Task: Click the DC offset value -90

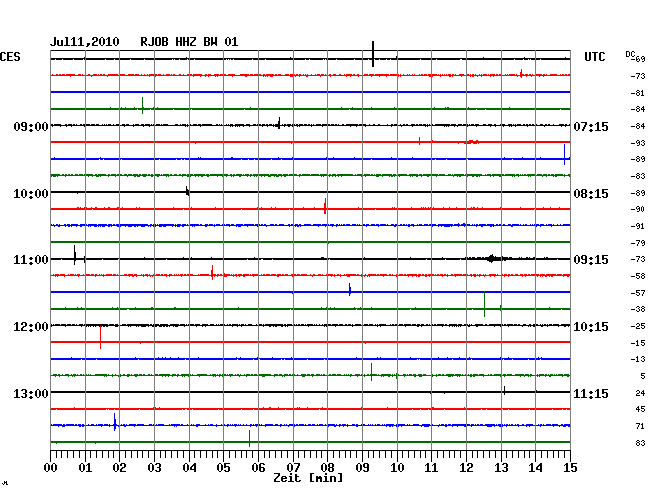Action: [638, 209]
